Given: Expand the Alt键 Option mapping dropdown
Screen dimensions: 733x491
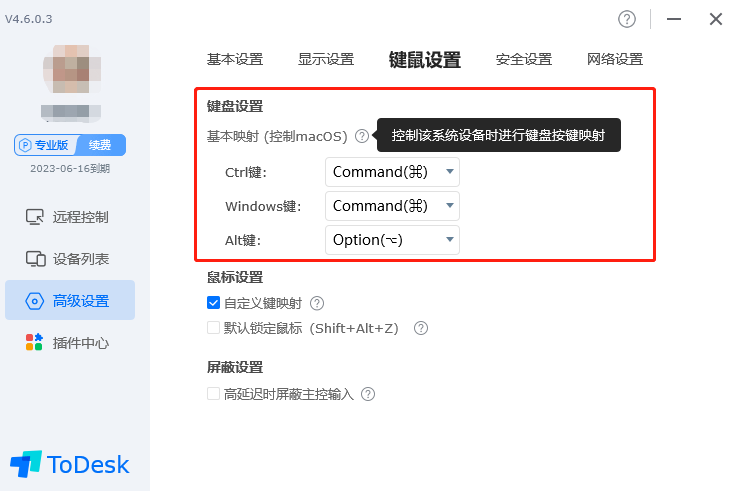Looking at the screenshot, I should point(392,240).
